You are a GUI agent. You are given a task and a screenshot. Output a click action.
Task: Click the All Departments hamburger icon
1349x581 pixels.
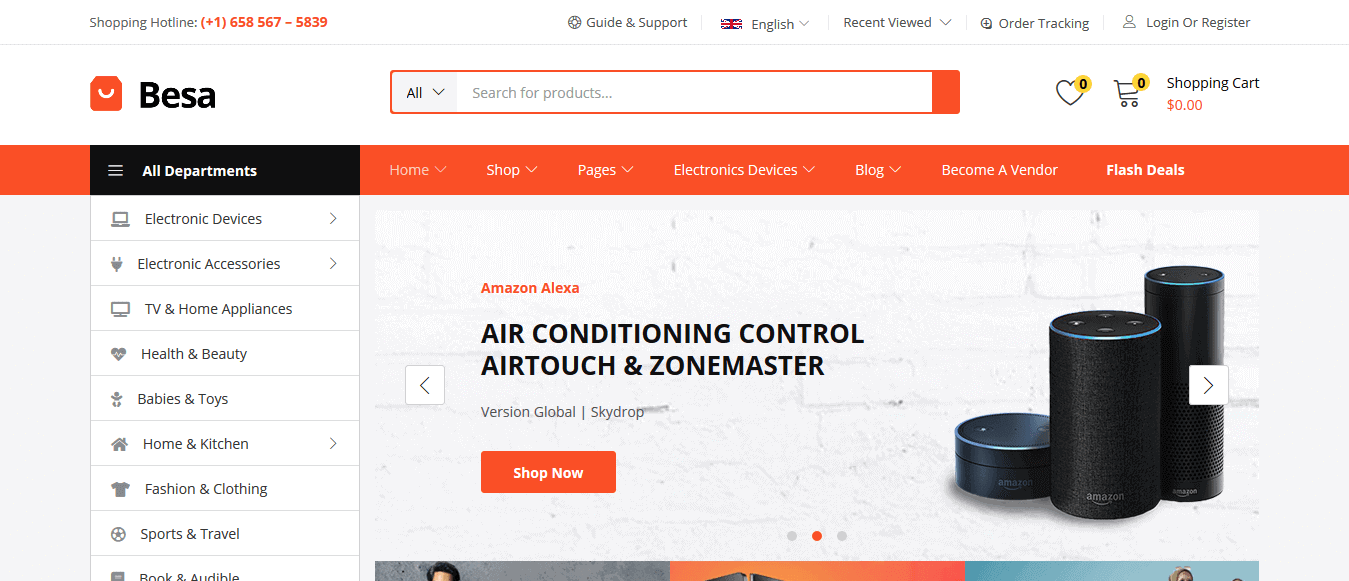coord(116,171)
